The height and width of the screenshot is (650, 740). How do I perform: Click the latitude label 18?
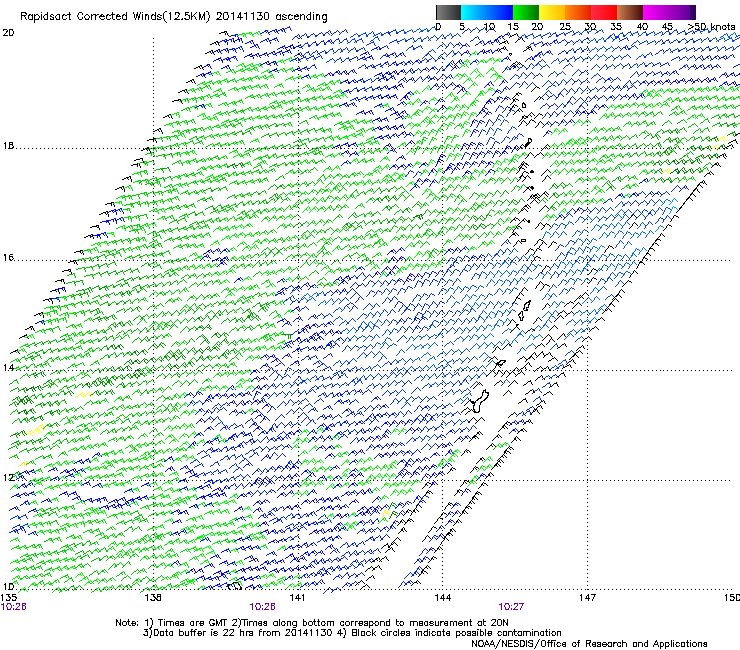(x=8, y=146)
